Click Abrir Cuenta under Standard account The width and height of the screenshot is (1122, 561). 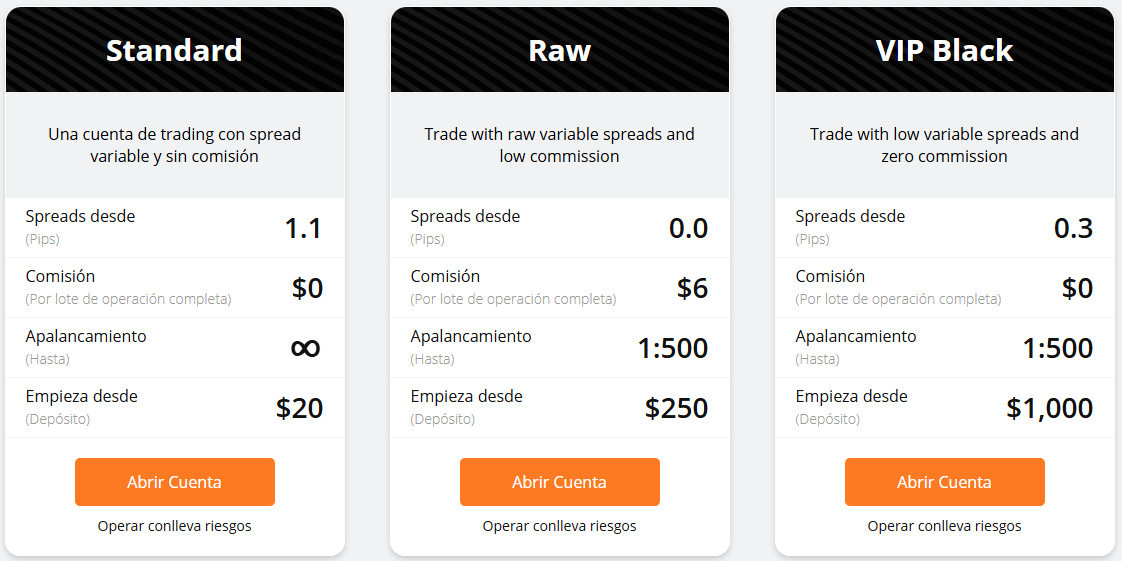pyautogui.click(x=174, y=482)
